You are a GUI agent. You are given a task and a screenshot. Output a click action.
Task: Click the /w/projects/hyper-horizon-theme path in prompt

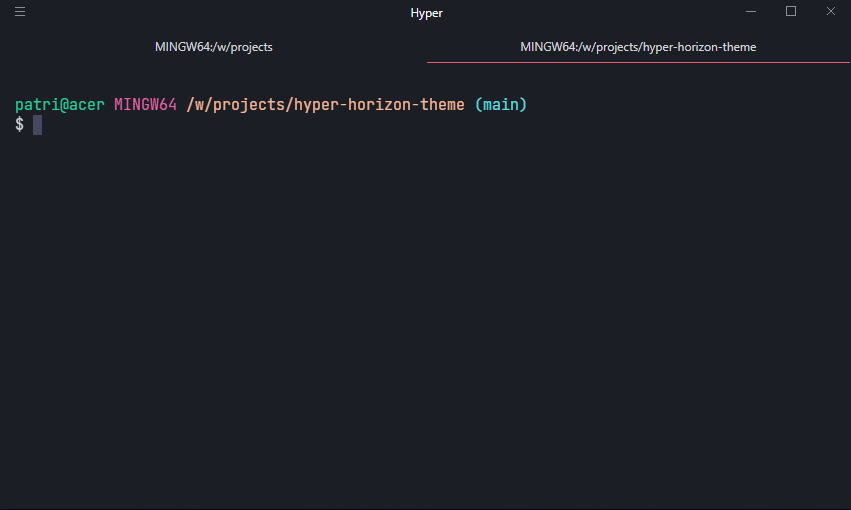point(325,105)
